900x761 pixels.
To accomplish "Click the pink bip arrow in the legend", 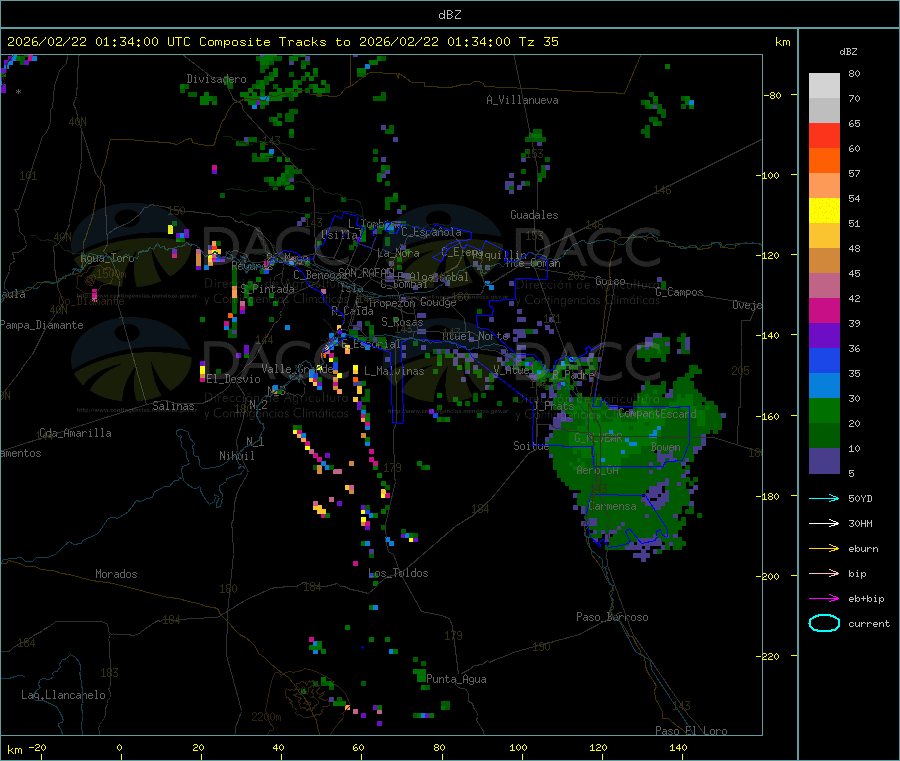I will tap(824, 573).
